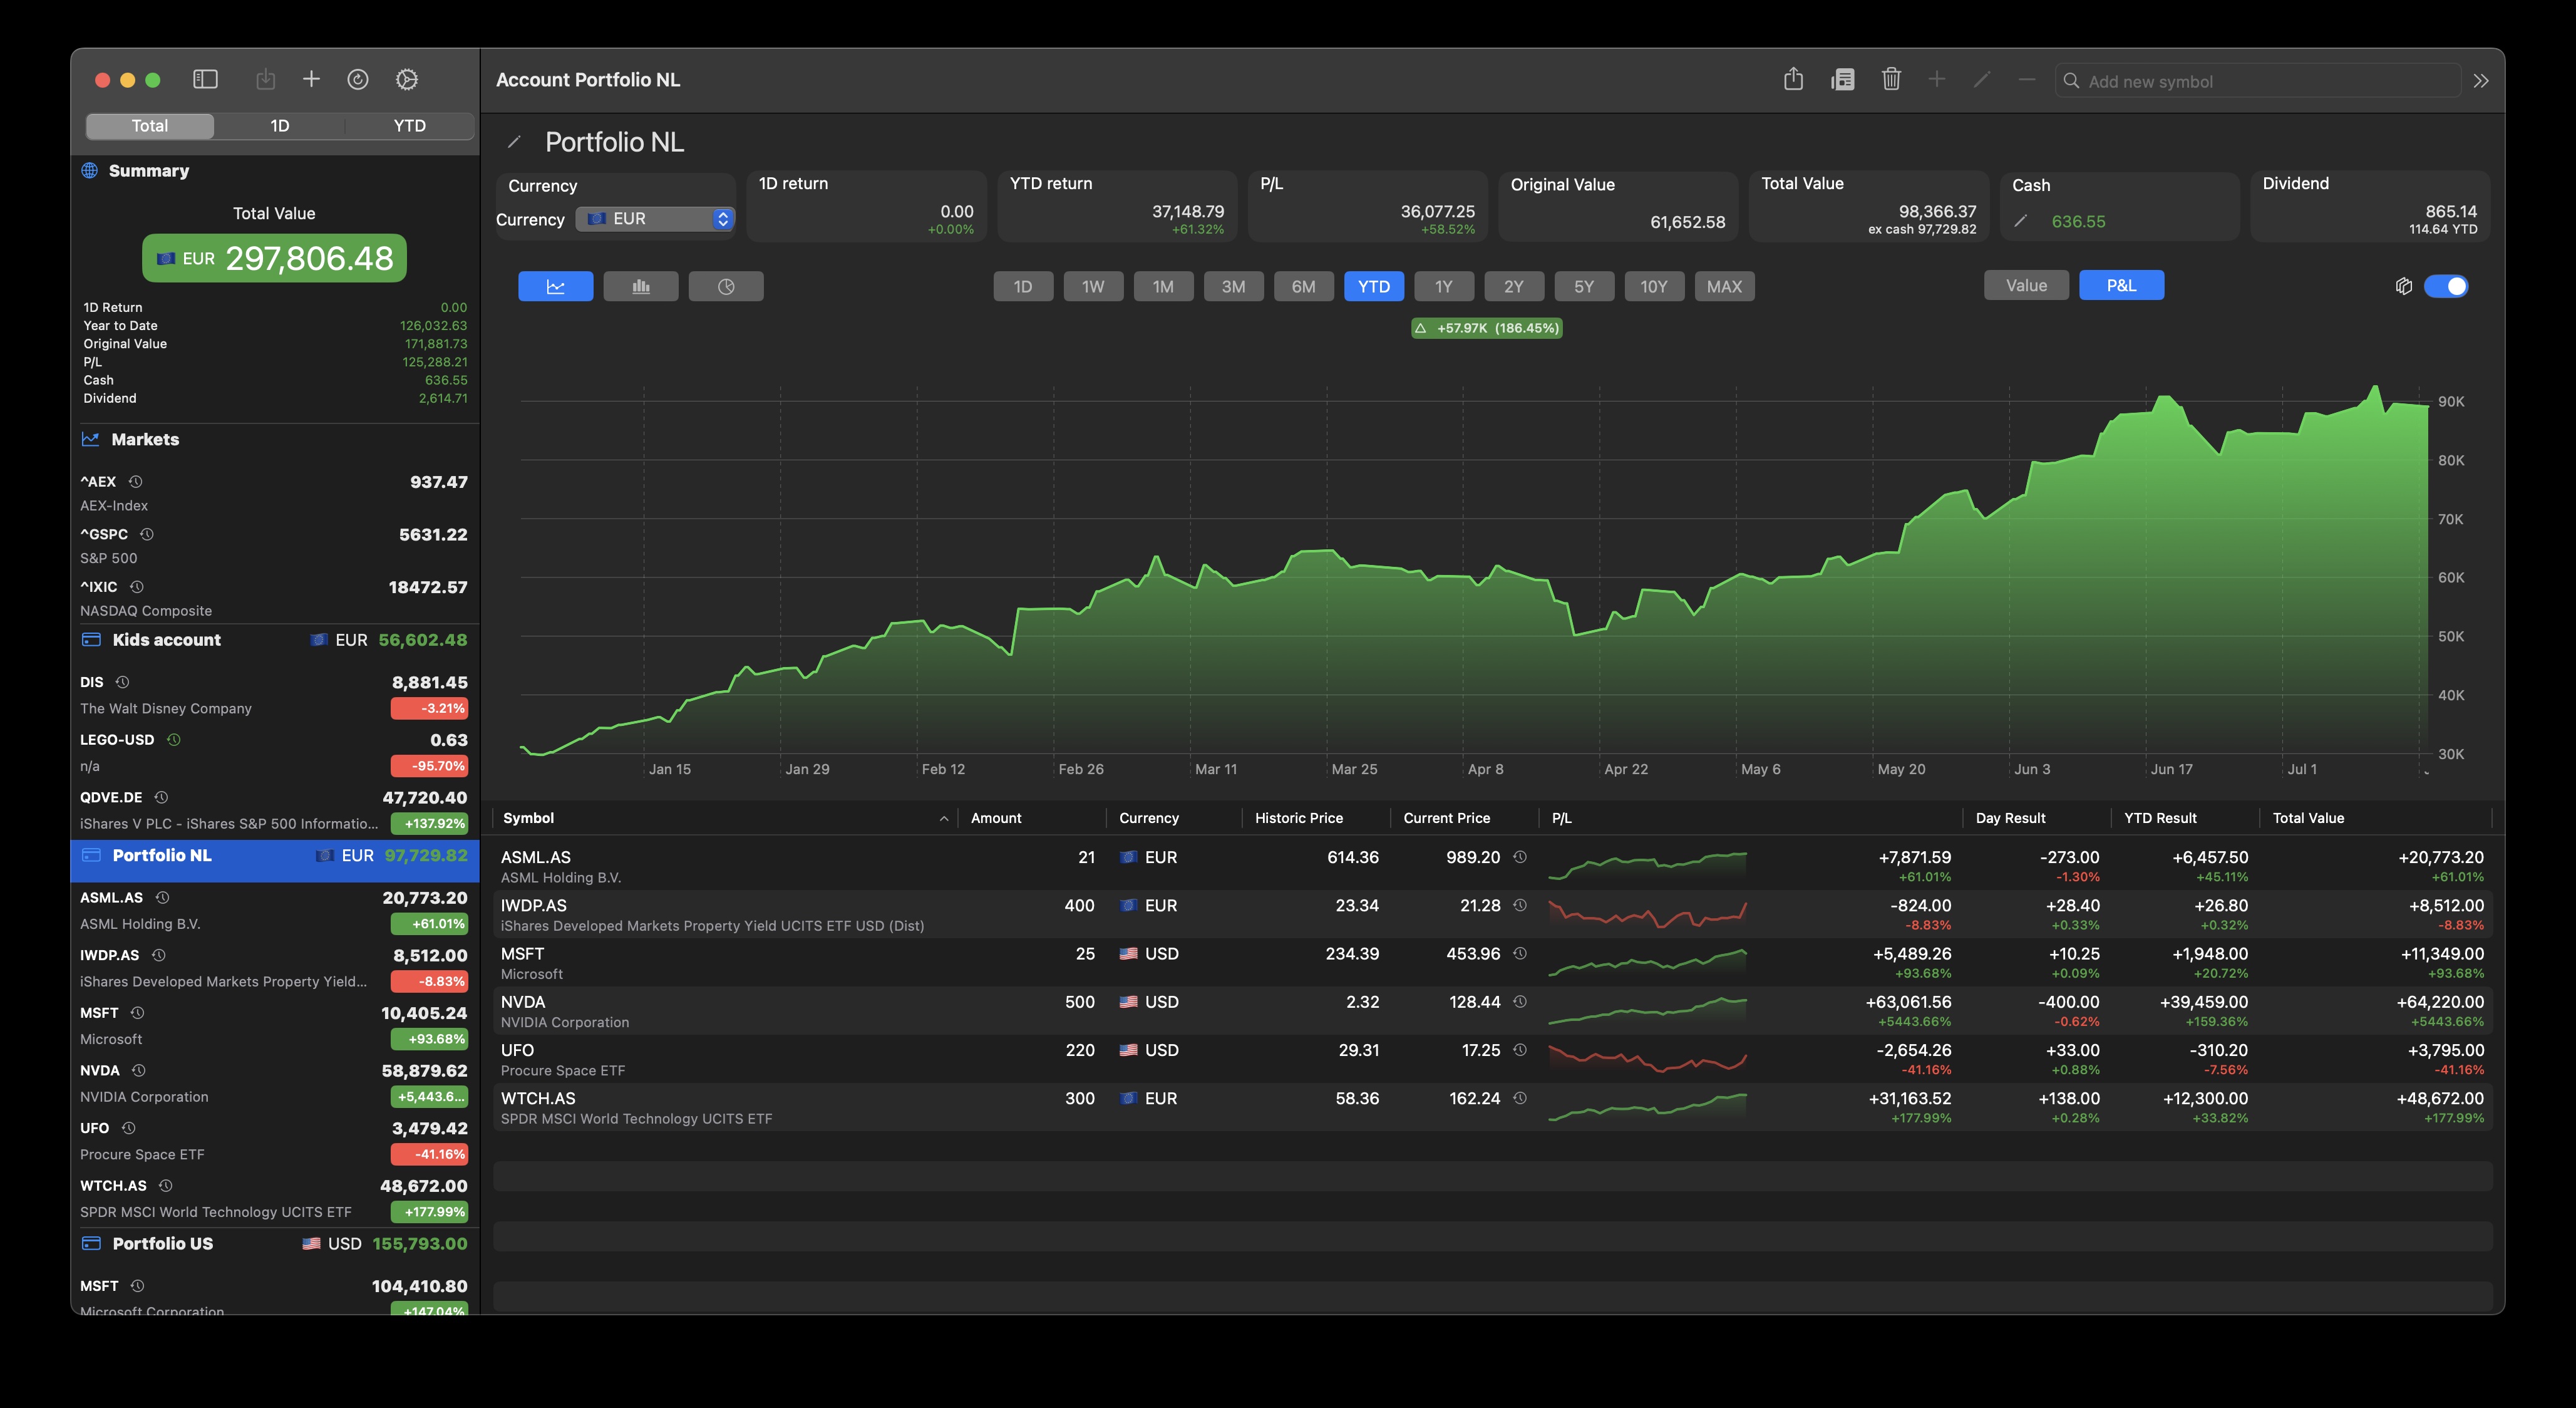Click the pie chart time icon
Image resolution: width=2576 pixels, height=1408 pixels.
[726, 286]
